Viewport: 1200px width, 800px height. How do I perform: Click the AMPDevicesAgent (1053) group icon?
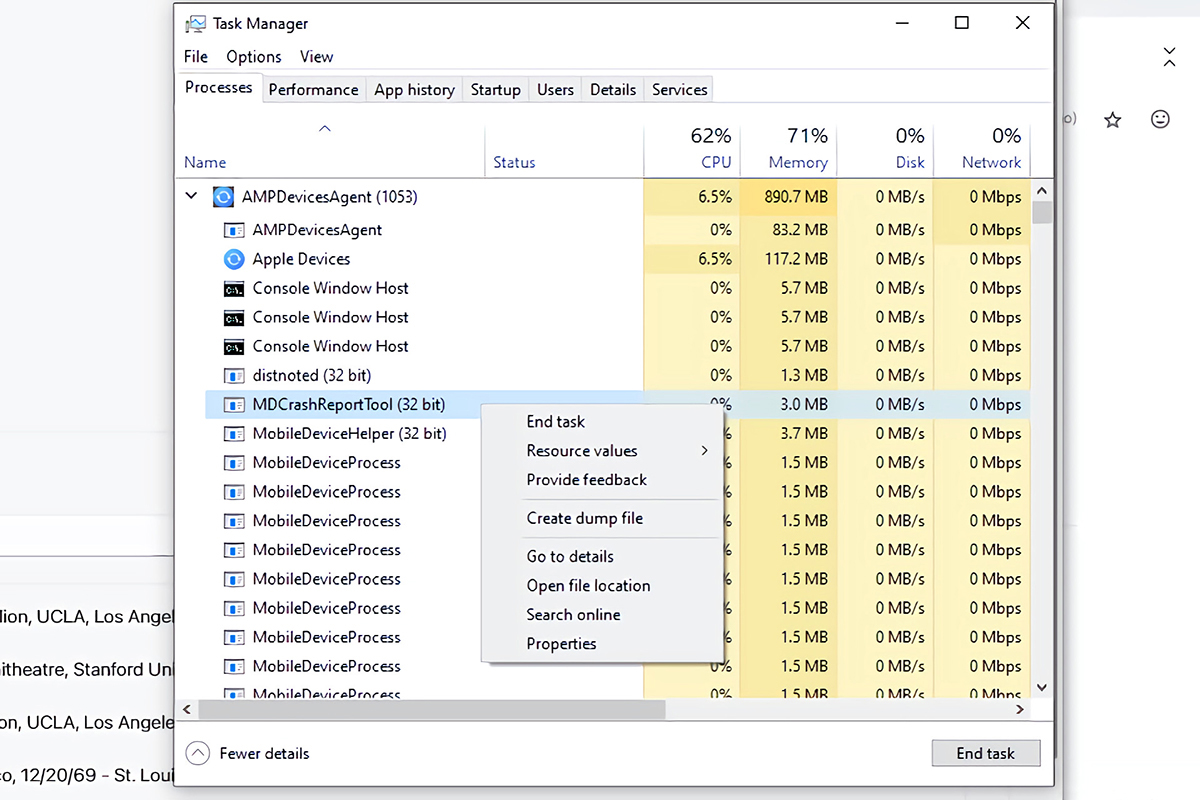pyautogui.click(x=223, y=197)
